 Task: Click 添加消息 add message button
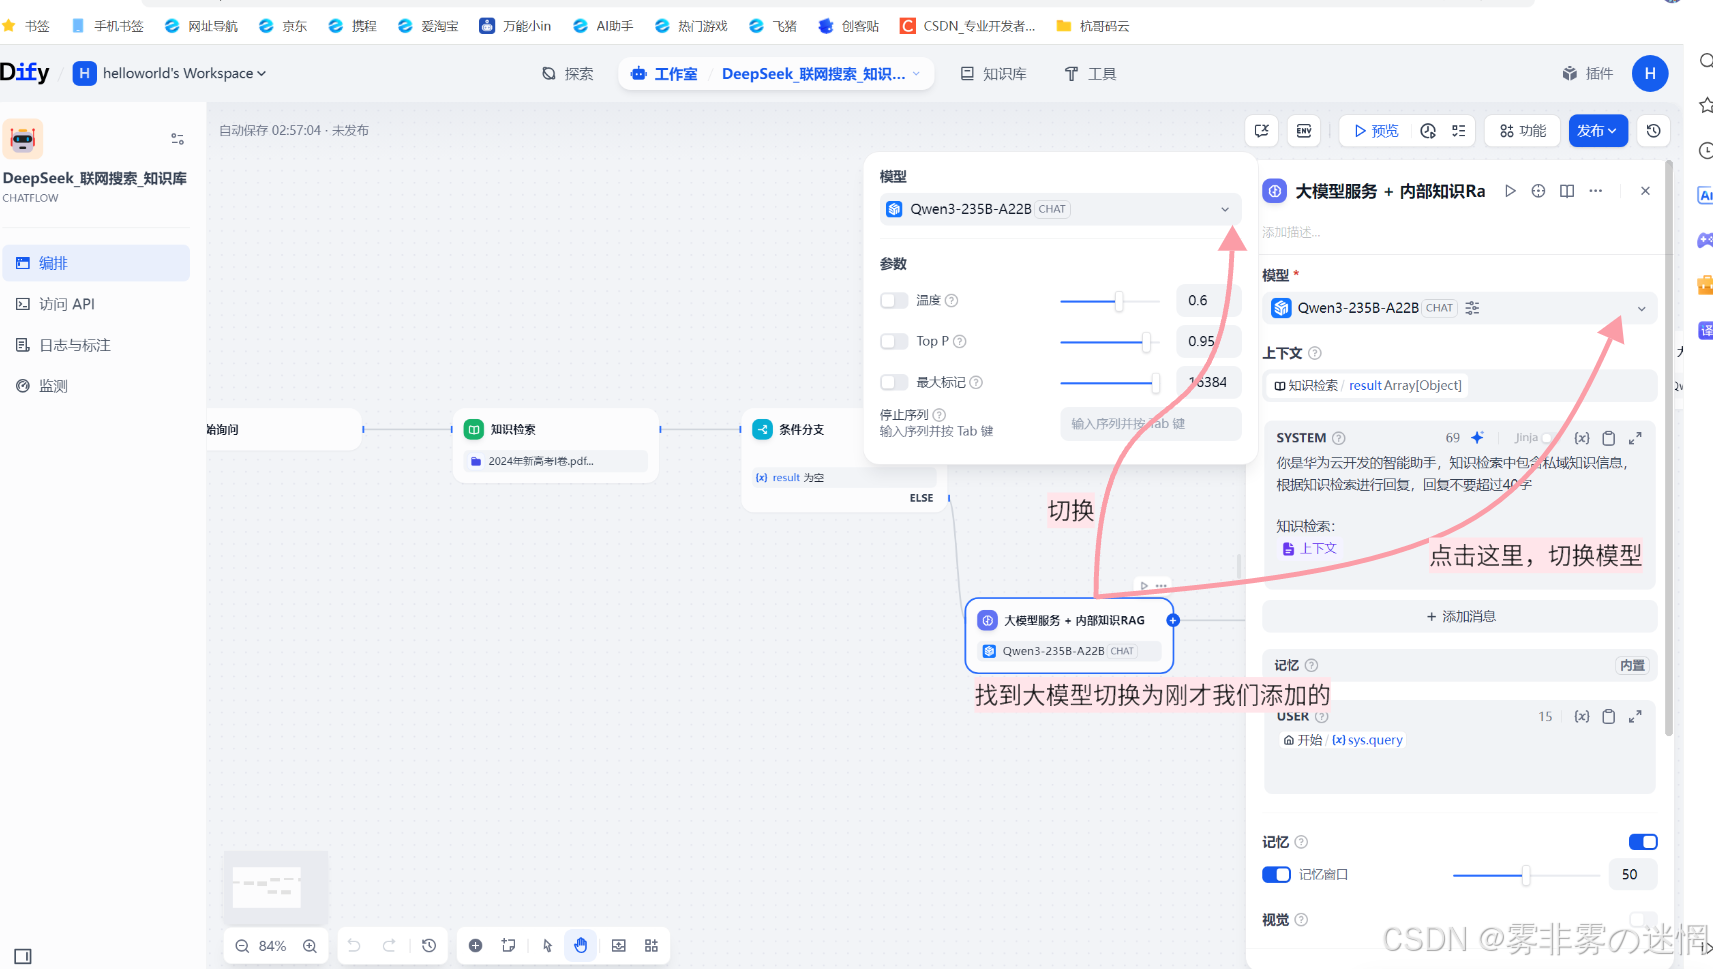[1460, 616]
